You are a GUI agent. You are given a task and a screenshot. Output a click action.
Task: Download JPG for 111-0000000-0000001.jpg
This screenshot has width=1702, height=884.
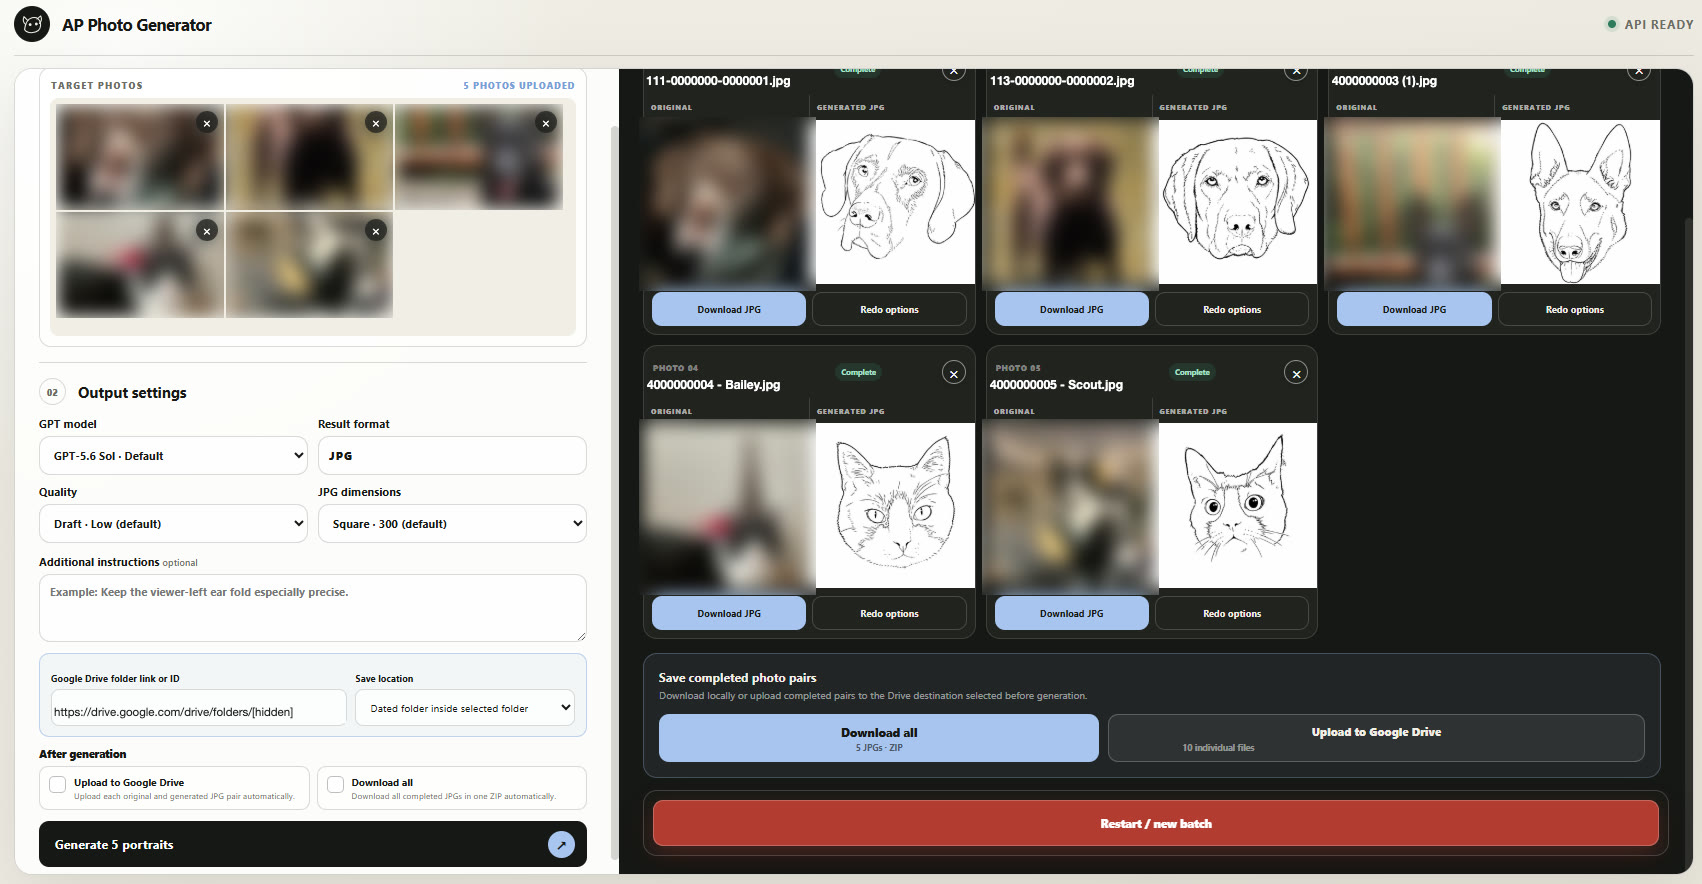tap(729, 310)
